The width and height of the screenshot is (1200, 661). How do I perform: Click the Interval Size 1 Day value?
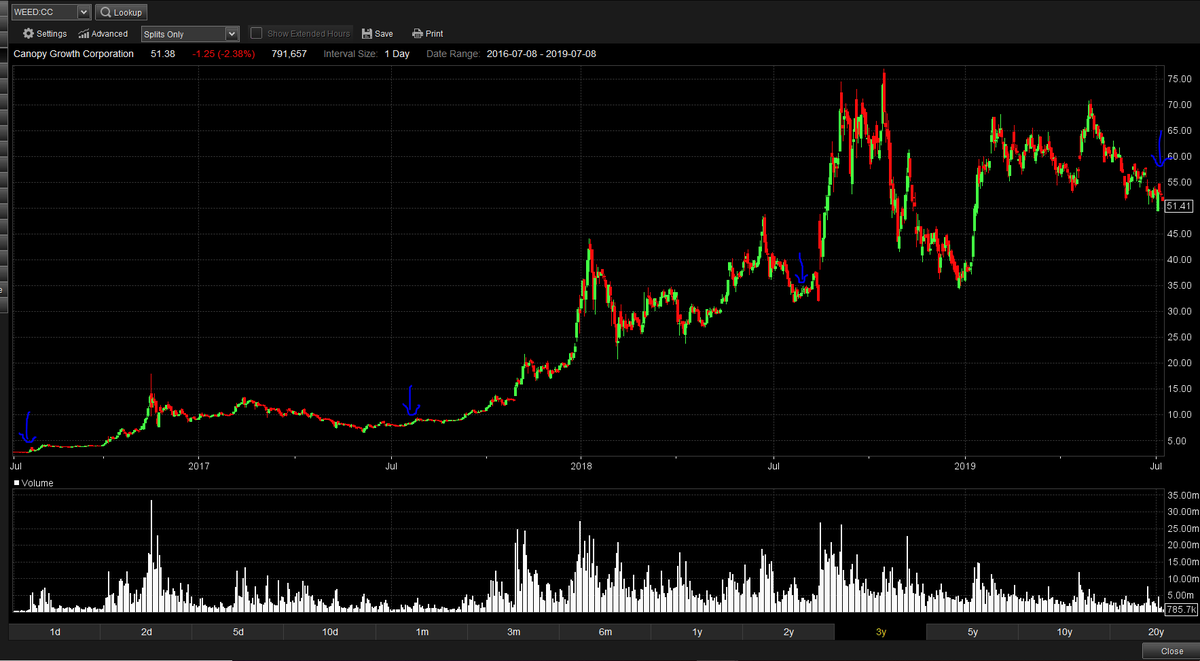[x=395, y=53]
